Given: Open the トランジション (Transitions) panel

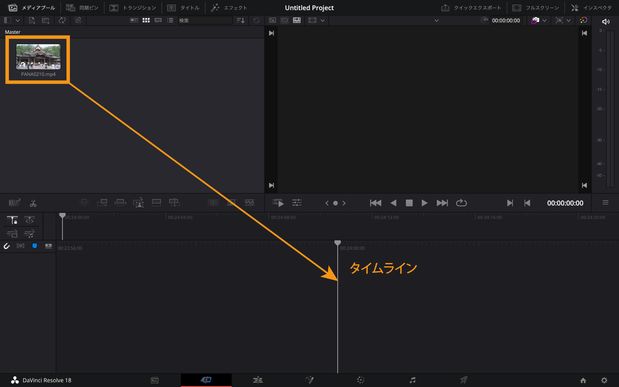Looking at the screenshot, I should (133, 8).
